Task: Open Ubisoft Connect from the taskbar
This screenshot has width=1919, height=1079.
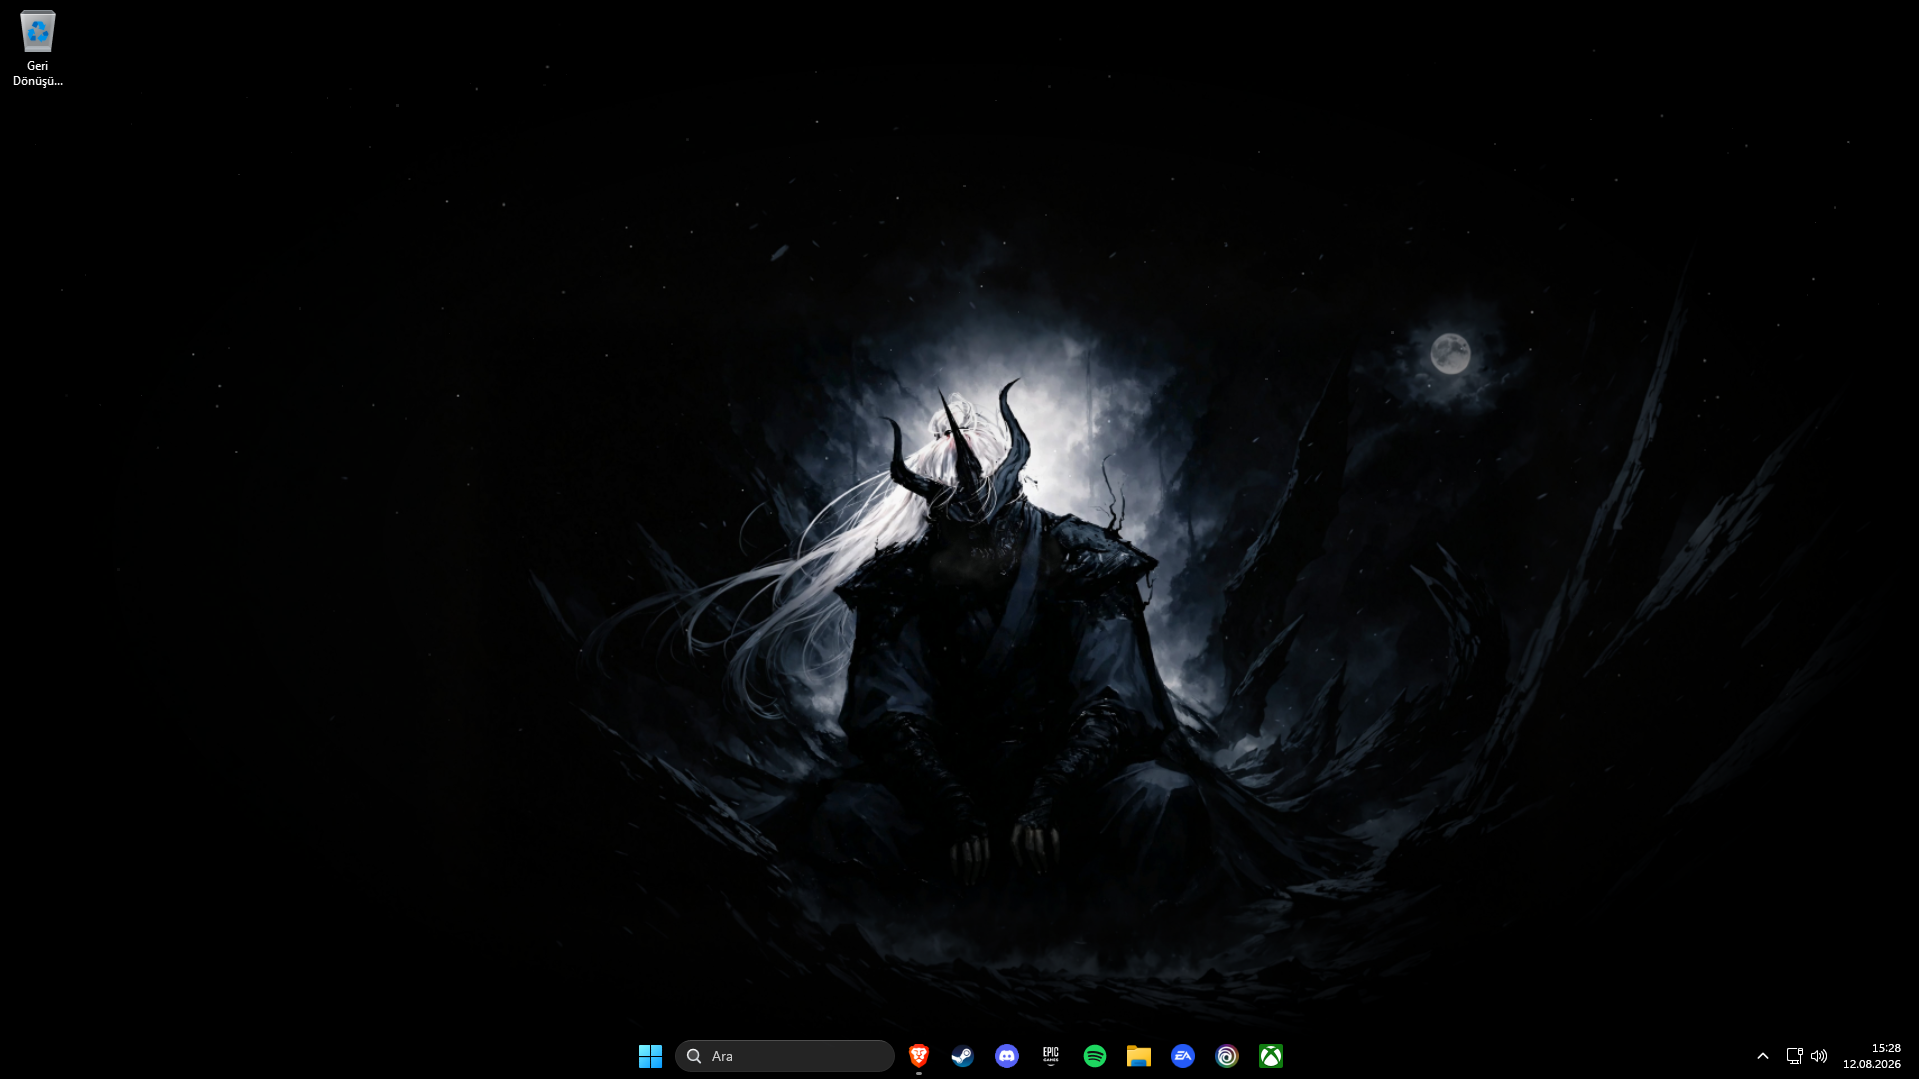Action: 1227,1056
